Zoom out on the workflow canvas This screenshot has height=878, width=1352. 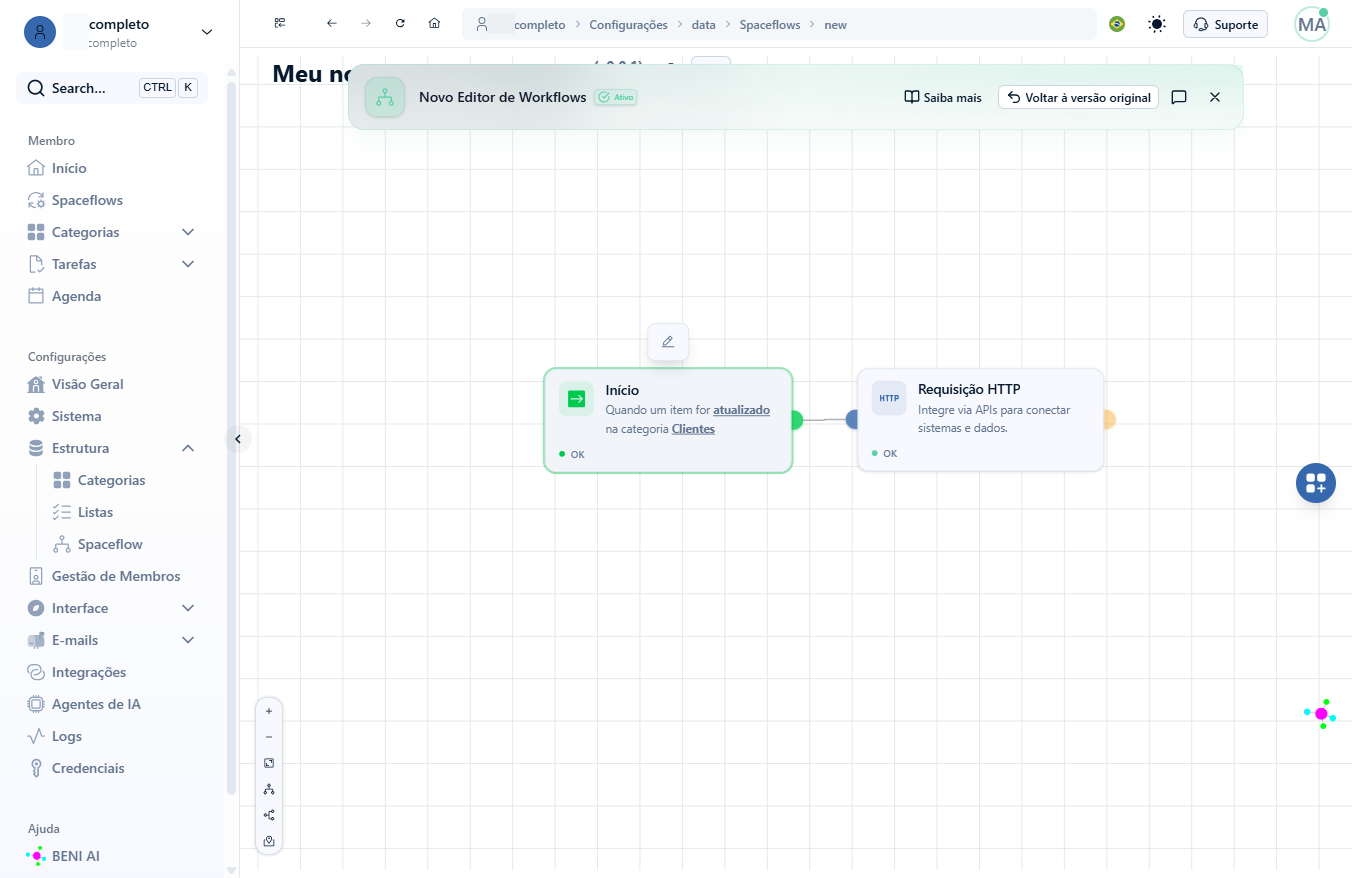point(269,737)
